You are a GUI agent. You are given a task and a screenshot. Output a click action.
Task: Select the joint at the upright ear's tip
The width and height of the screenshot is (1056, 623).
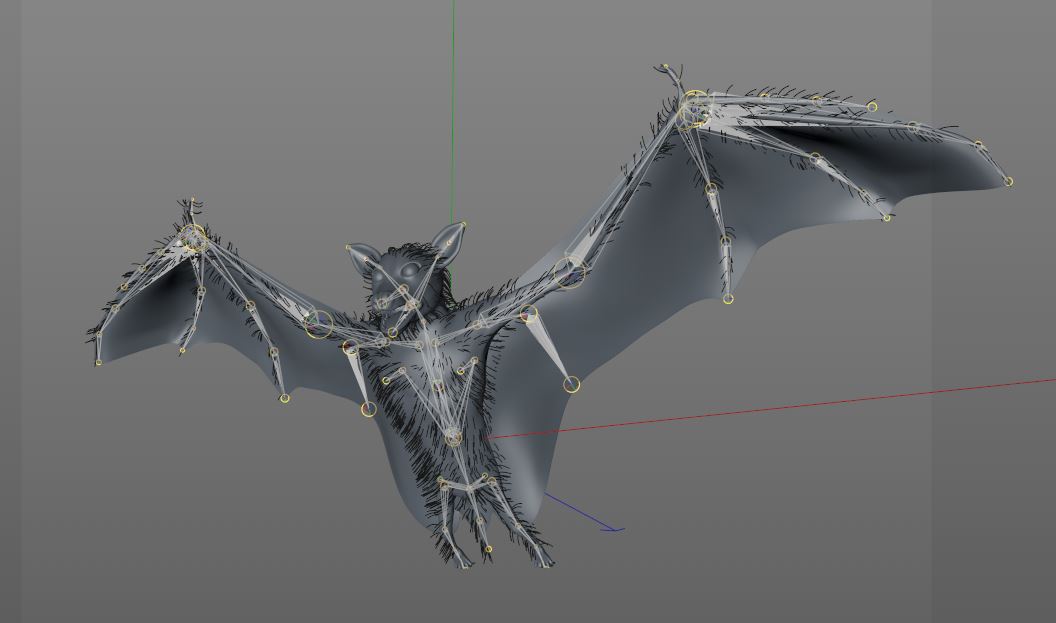point(464,224)
